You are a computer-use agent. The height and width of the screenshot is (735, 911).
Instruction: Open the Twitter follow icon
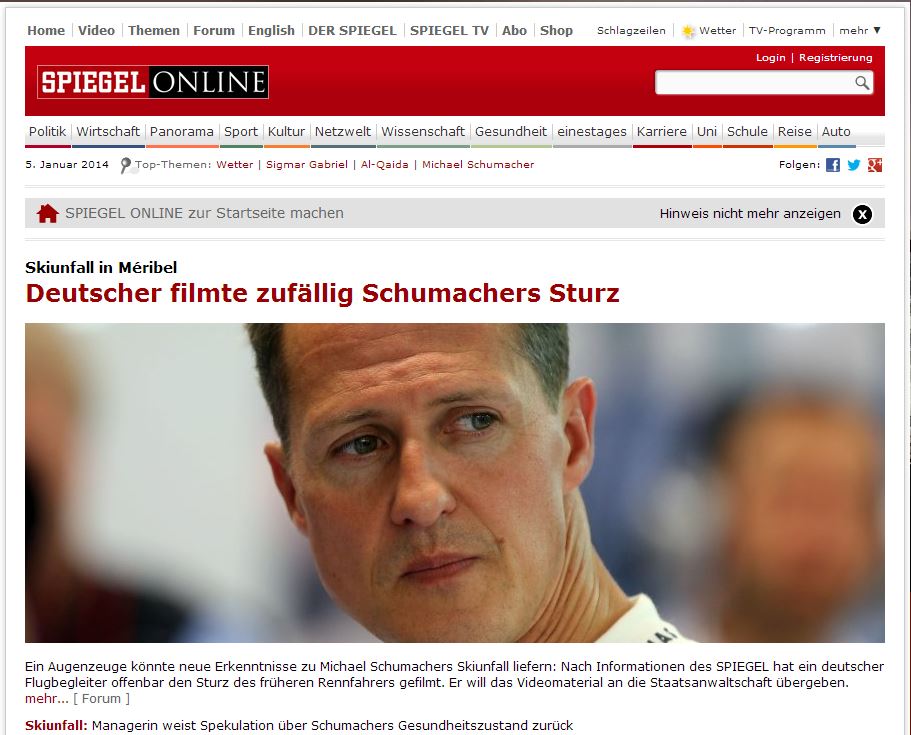point(853,165)
